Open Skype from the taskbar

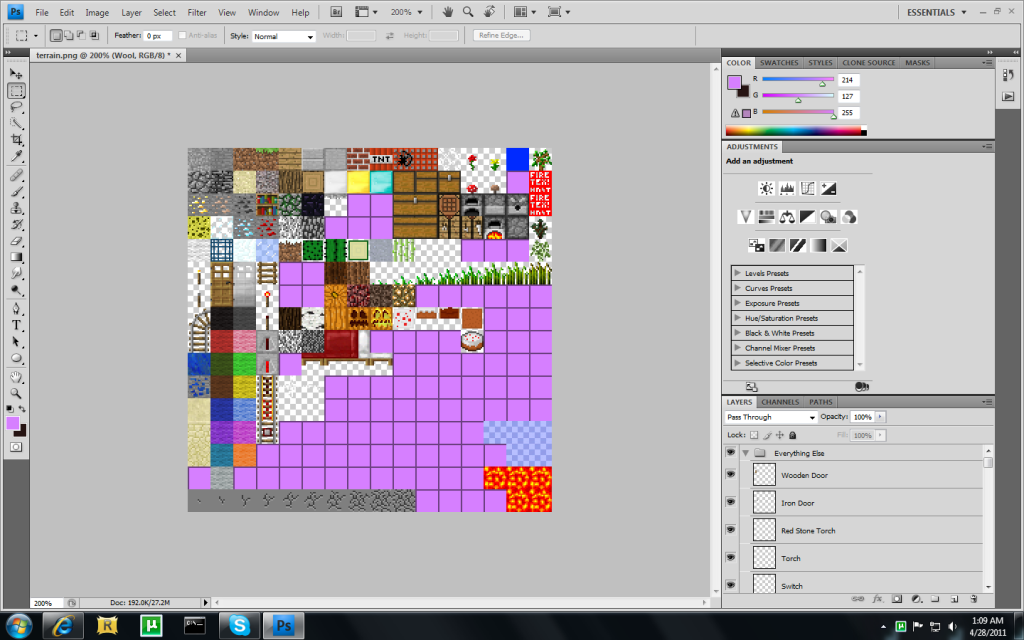click(x=239, y=626)
